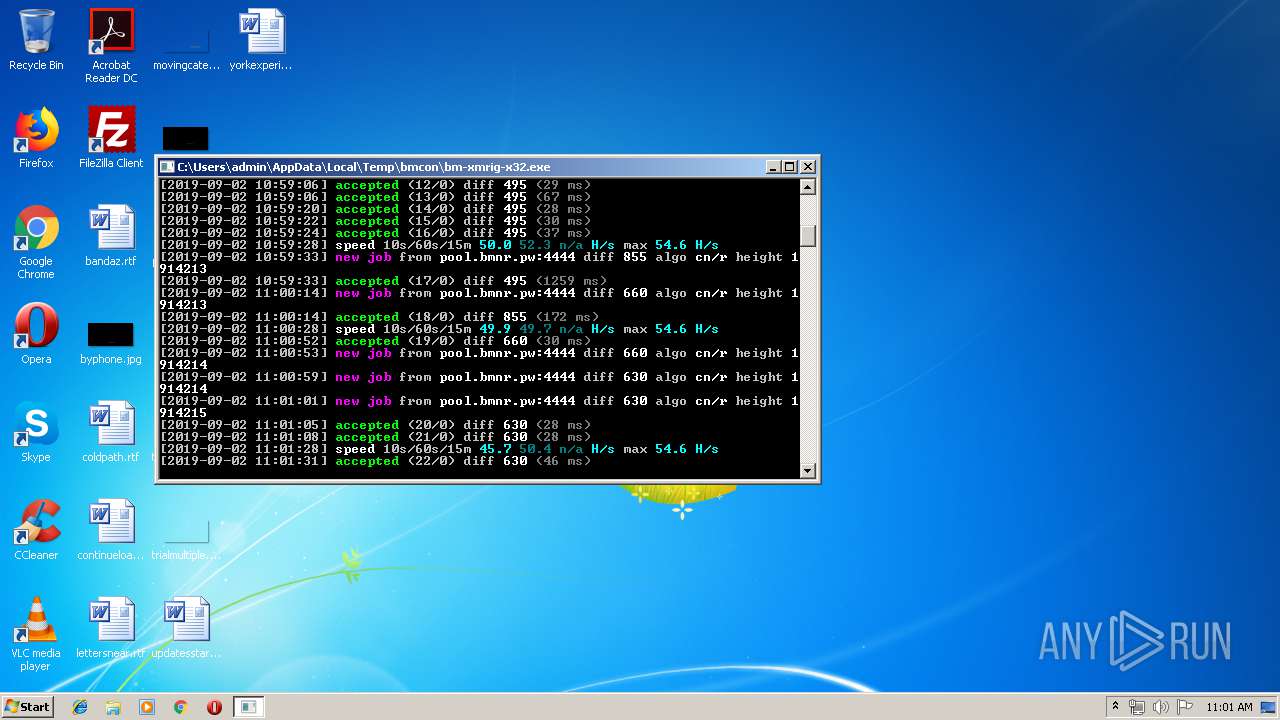Maximize the bm-xmrig console window

[x=790, y=167]
